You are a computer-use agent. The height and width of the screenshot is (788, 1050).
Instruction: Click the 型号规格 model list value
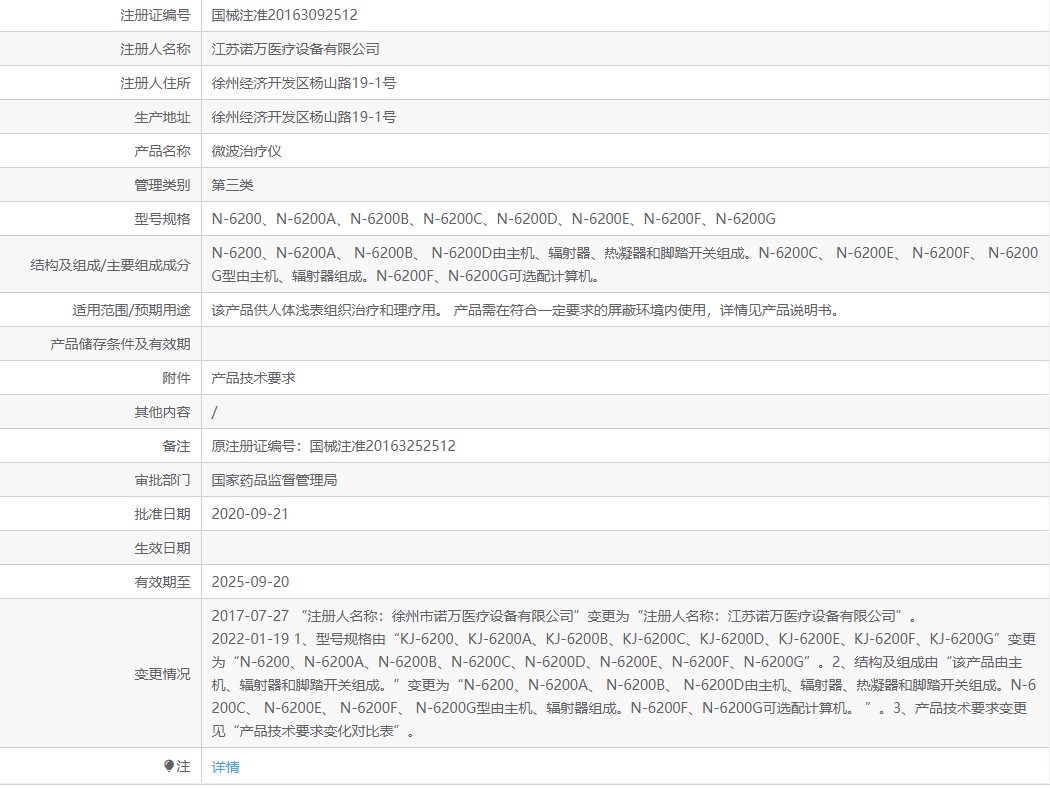click(x=494, y=219)
